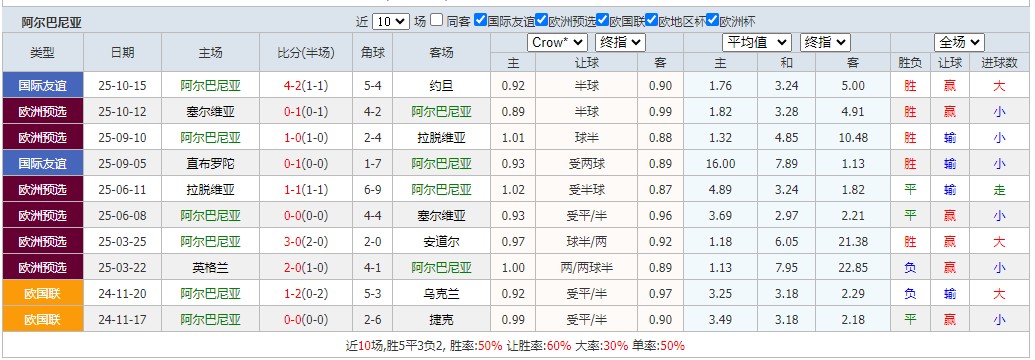Open the 拉脱维亚 away team link on 25-09-10
The height and width of the screenshot is (360, 1035).
[x=442, y=138]
